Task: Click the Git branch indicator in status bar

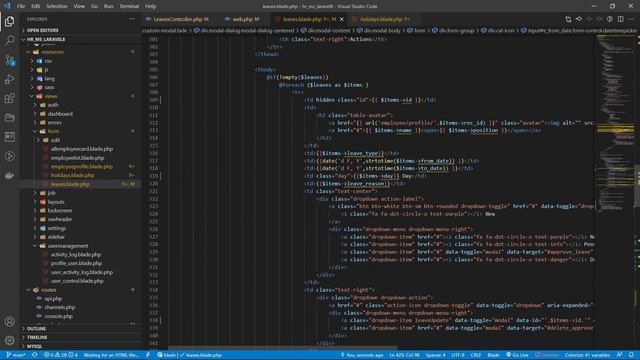Action: pos(16,355)
